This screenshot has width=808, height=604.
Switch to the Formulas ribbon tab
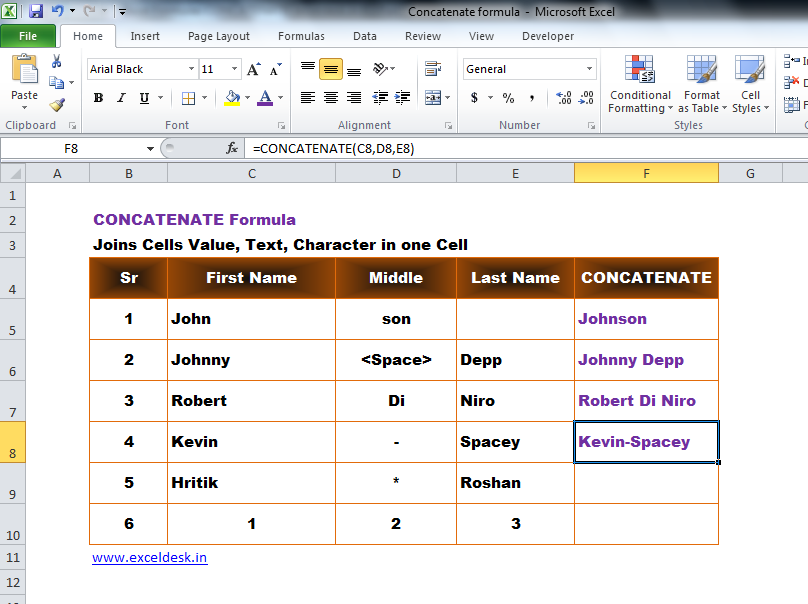click(x=301, y=35)
